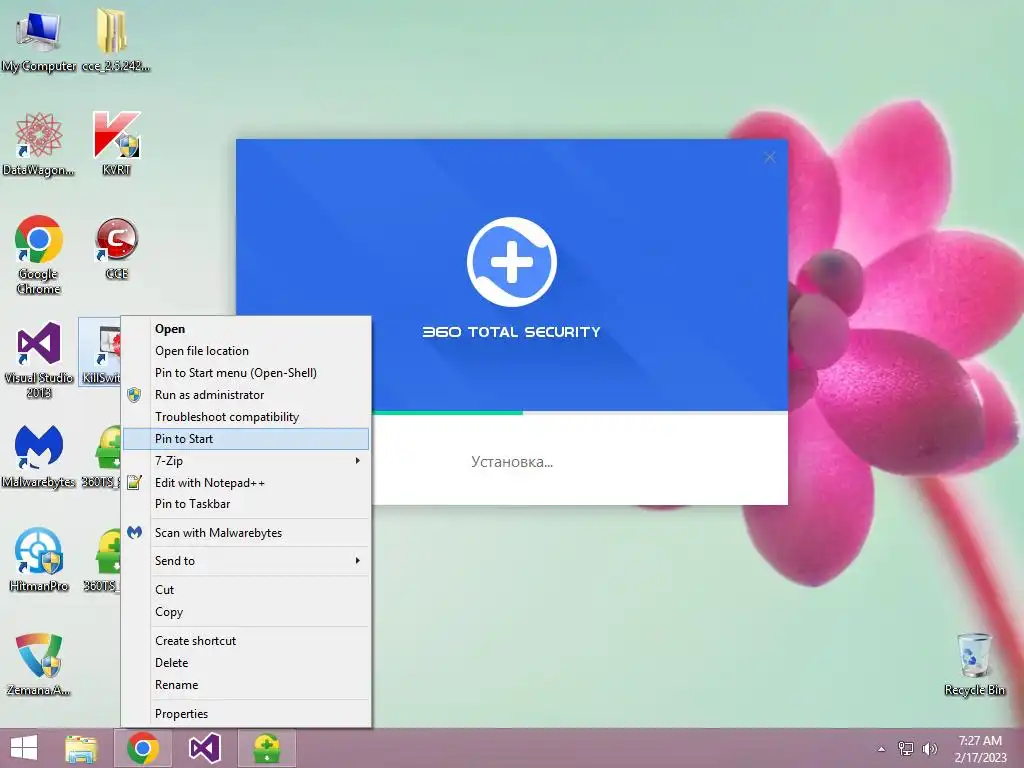Click Pin to Start entry
The height and width of the screenshot is (768, 1024).
246,439
